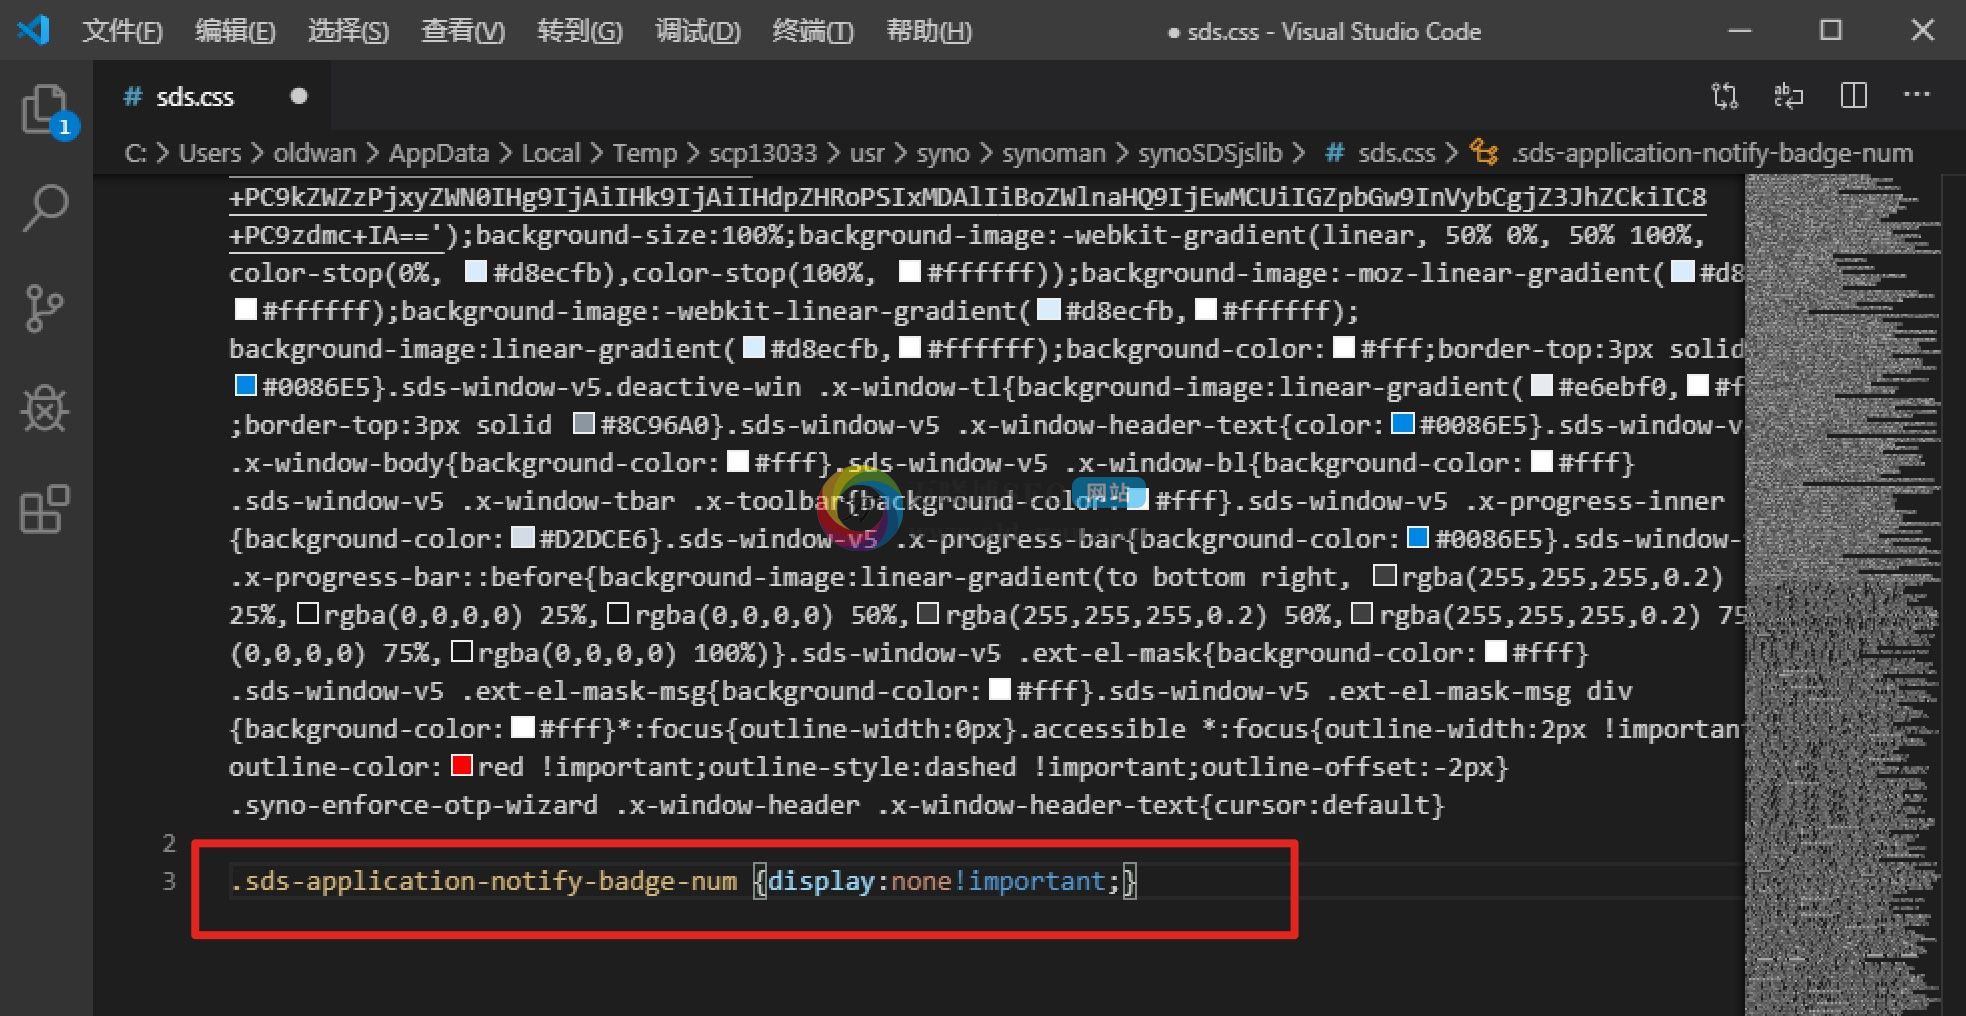Click line number 3 in gutter

point(169,881)
